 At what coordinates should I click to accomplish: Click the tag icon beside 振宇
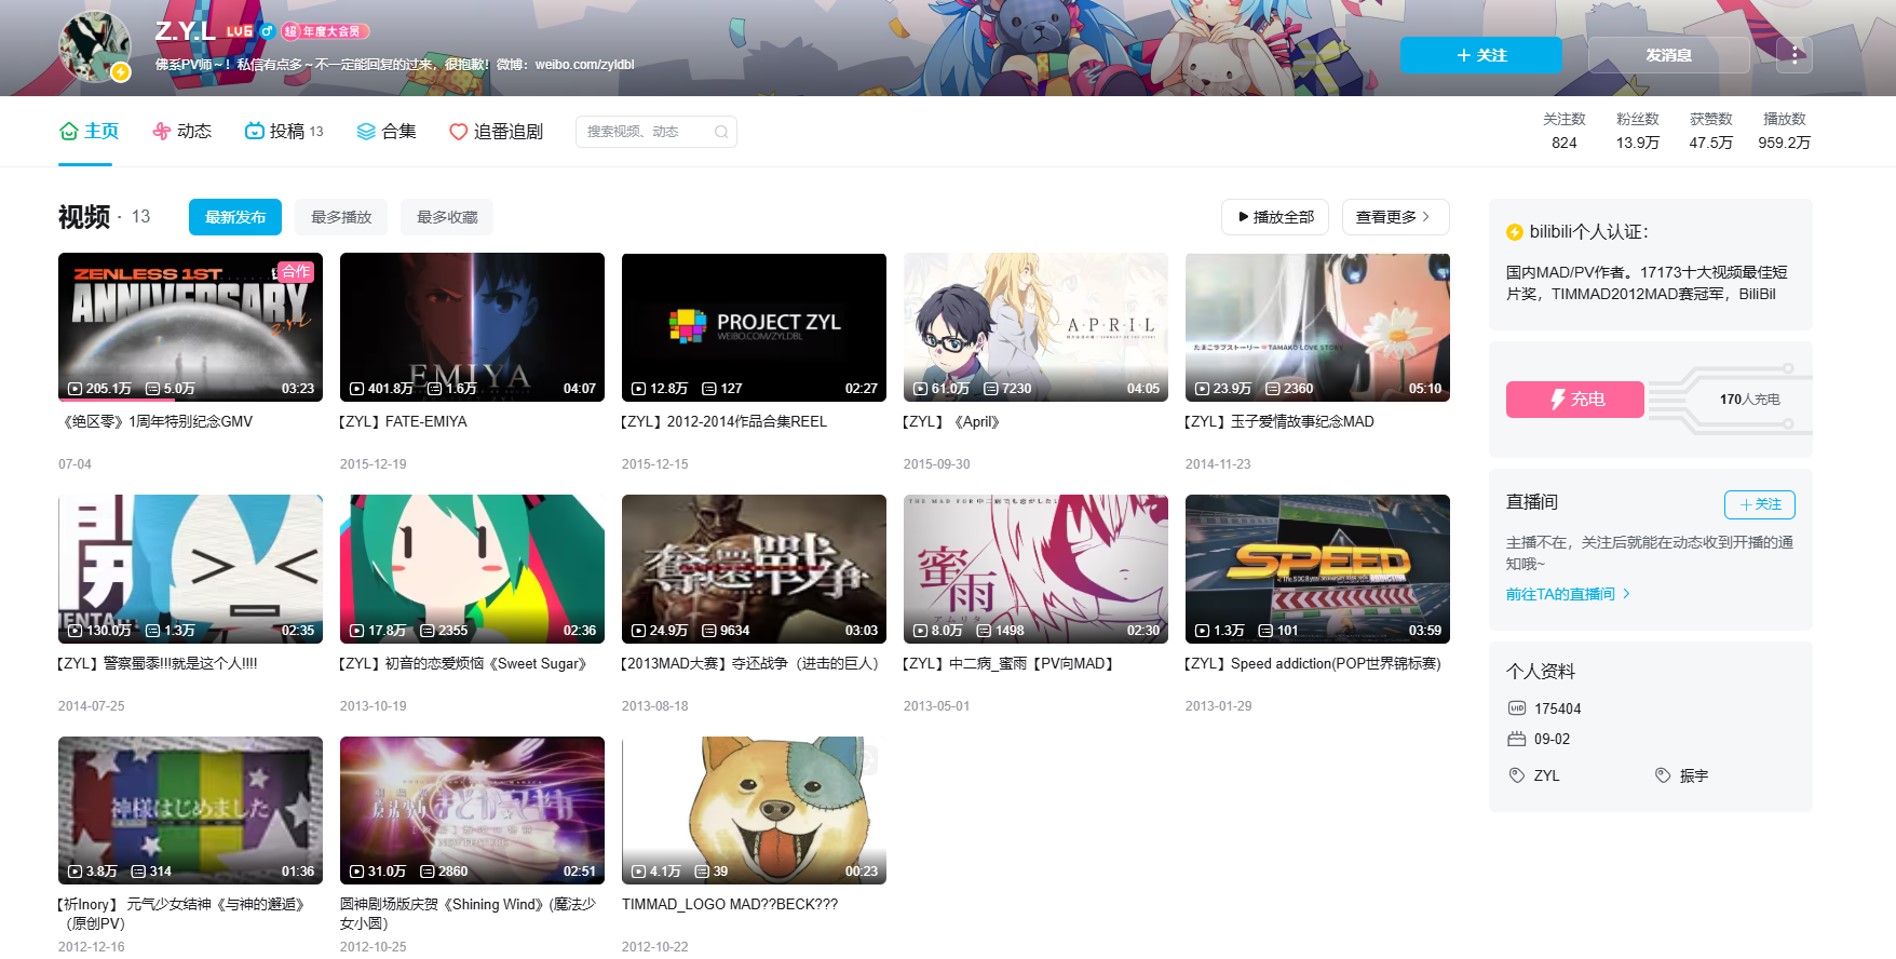(1663, 775)
